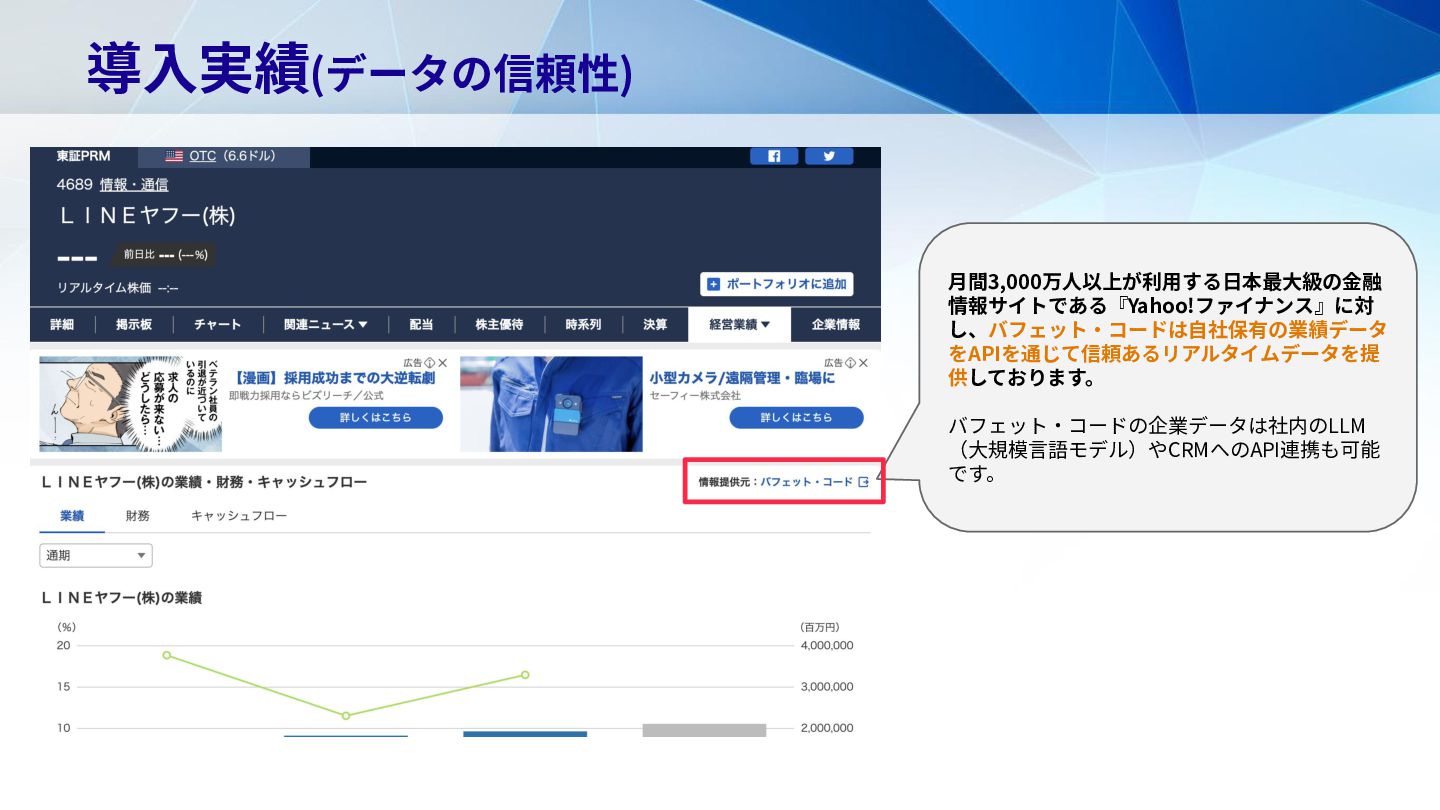The image size is (1440, 810).
Task: Click the info icon on セーフィー ad
Action: (x=851, y=363)
